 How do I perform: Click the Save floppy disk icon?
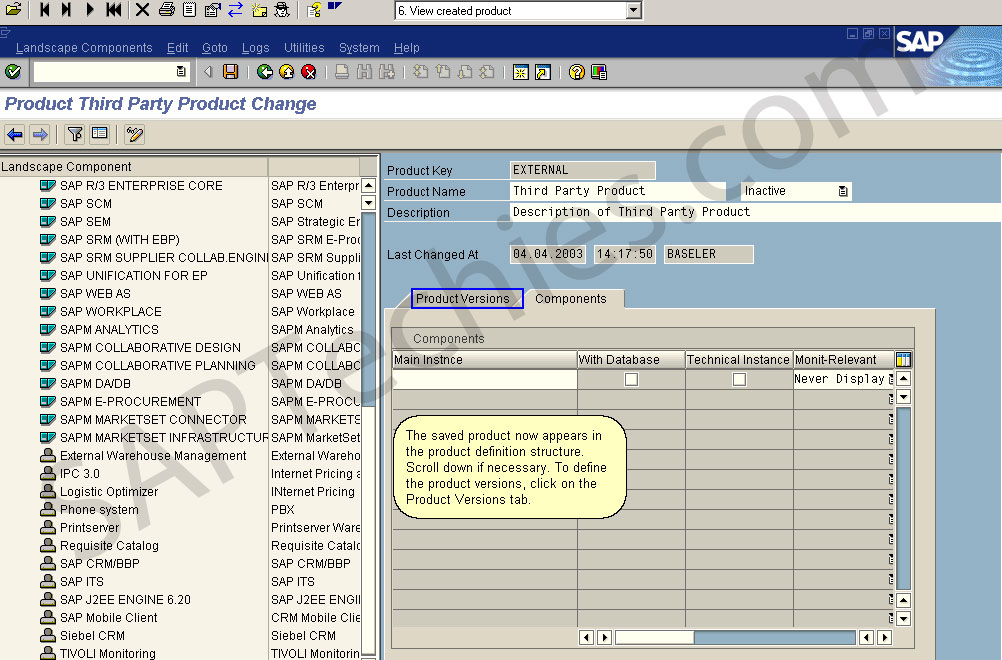click(x=231, y=72)
